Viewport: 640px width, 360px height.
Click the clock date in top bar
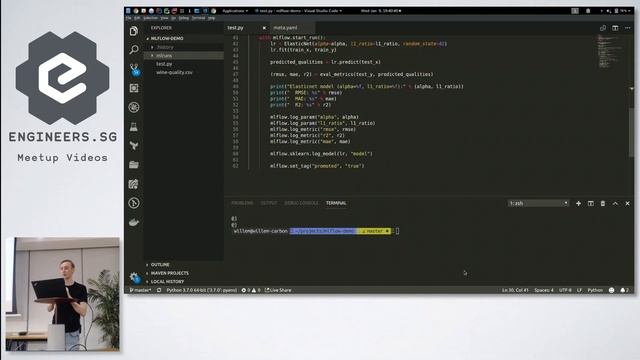pyautogui.click(x=380, y=11)
